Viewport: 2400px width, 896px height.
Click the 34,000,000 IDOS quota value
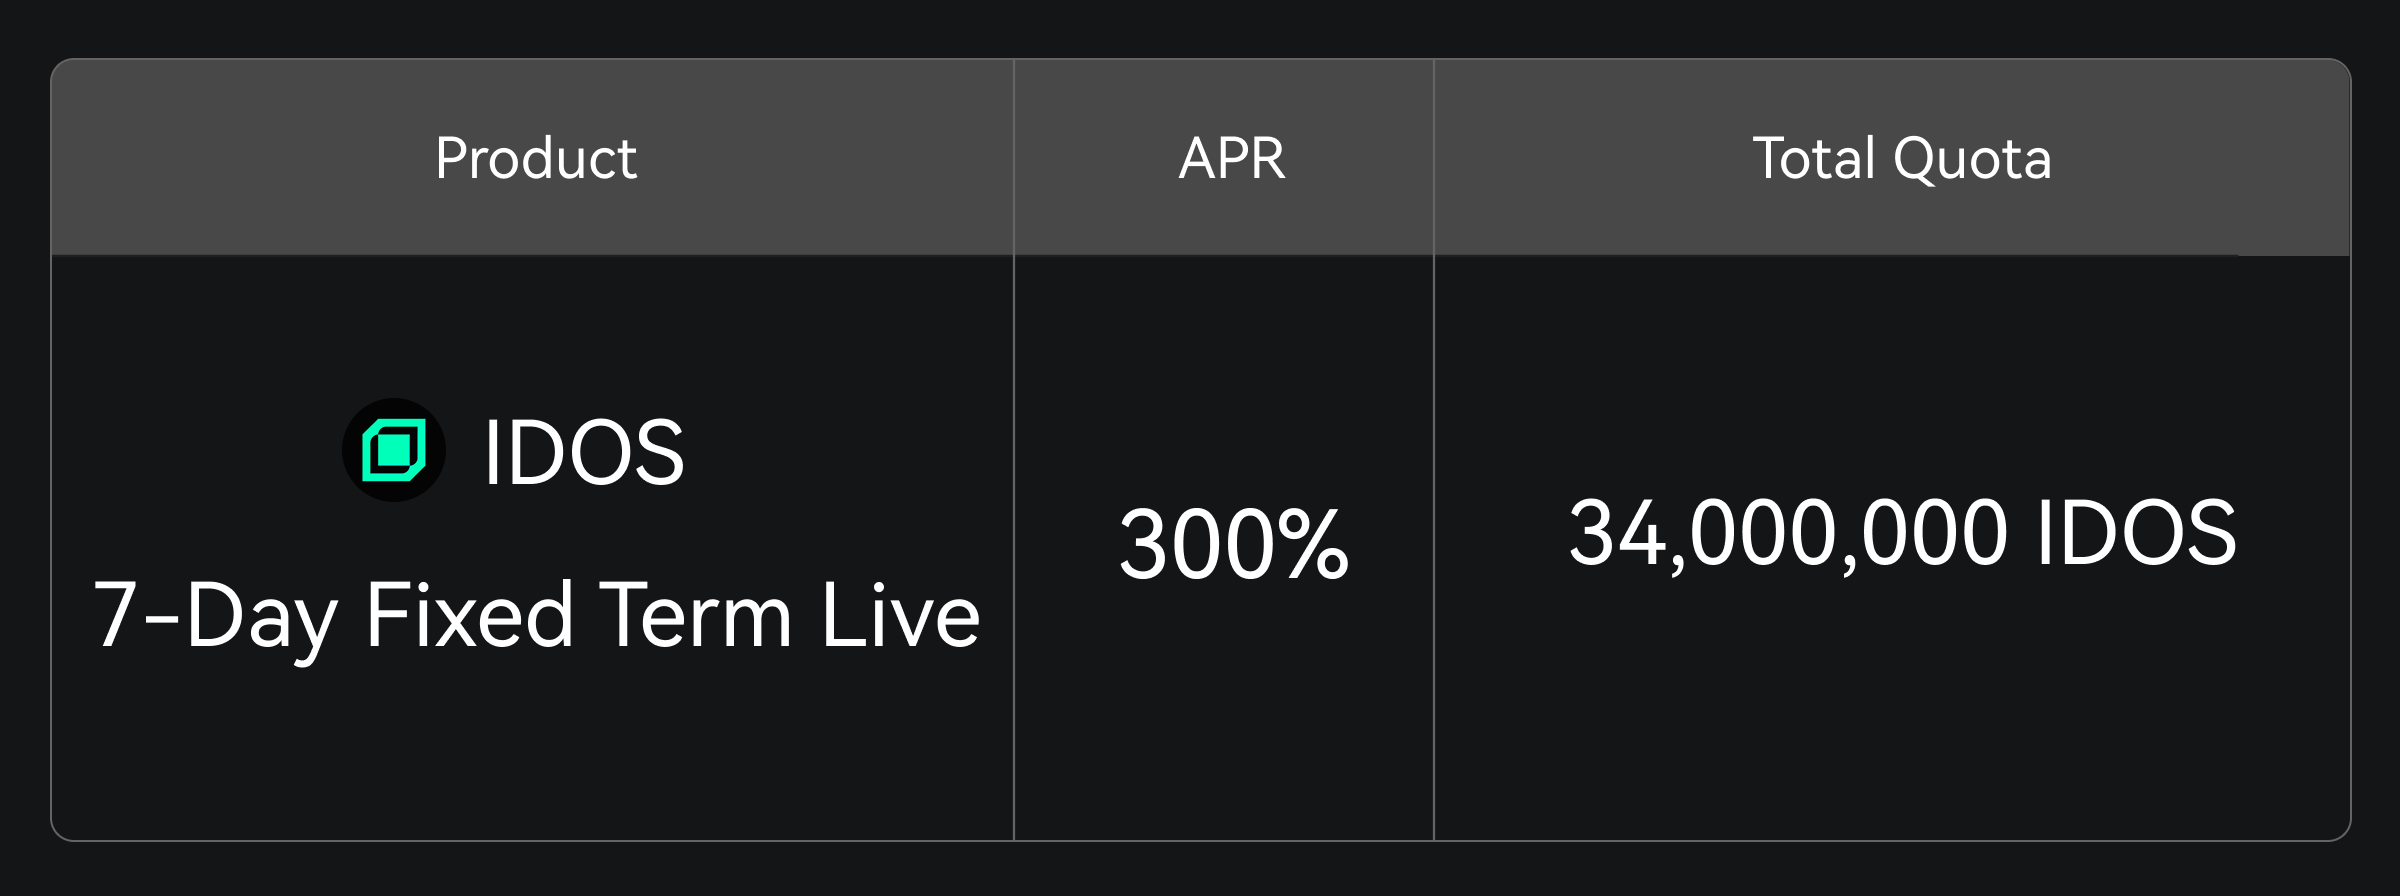pos(1902,533)
